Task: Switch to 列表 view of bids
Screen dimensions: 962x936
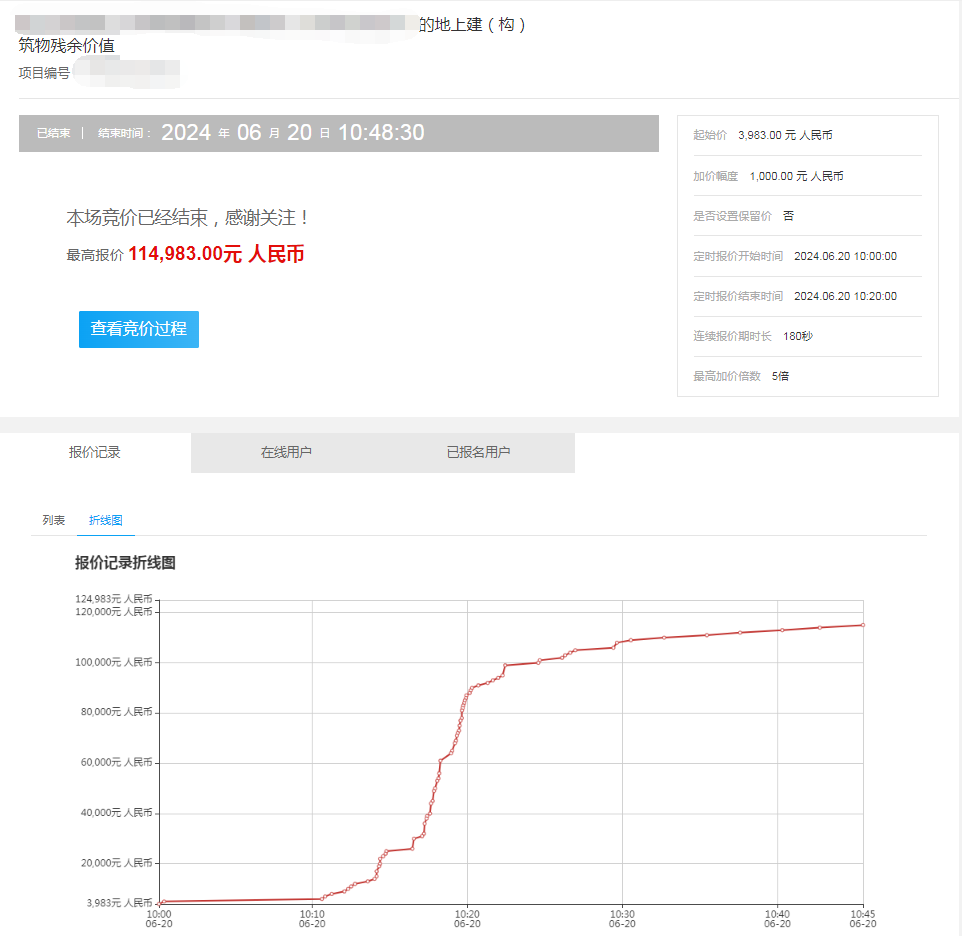Action: [54, 521]
